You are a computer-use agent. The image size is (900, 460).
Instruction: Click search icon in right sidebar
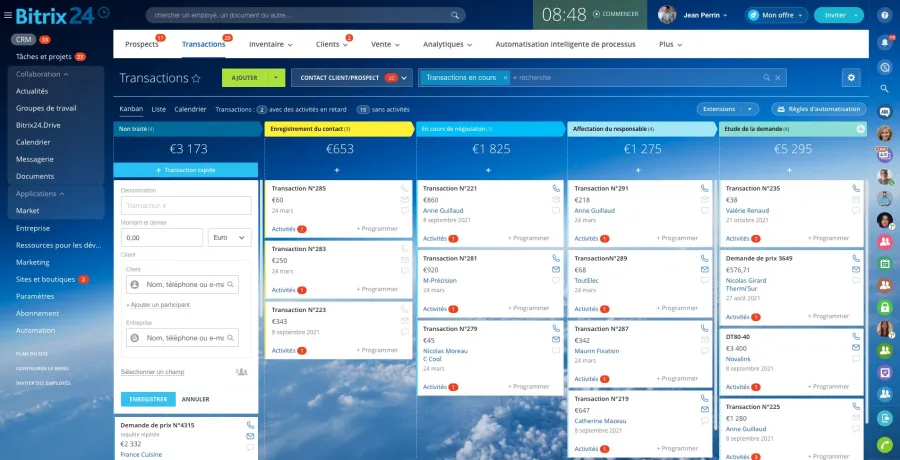coord(885,88)
